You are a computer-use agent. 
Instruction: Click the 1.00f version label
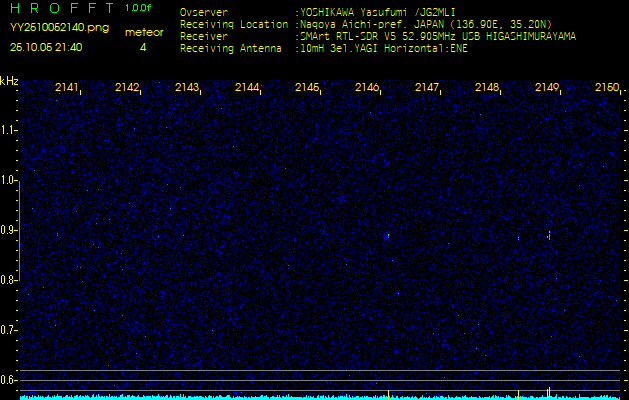139,9
